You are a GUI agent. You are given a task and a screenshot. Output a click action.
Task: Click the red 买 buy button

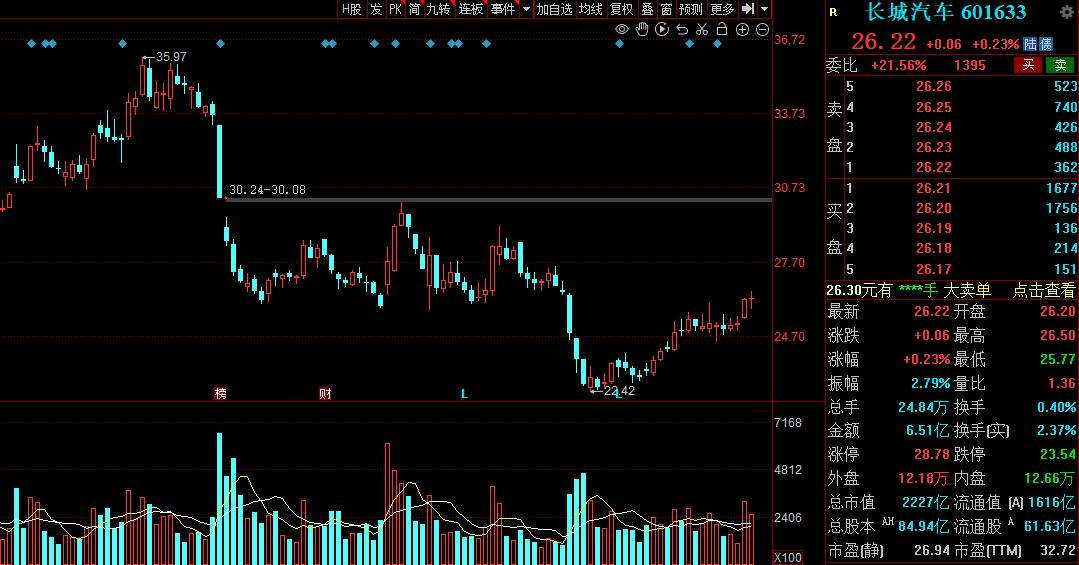(1028, 65)
